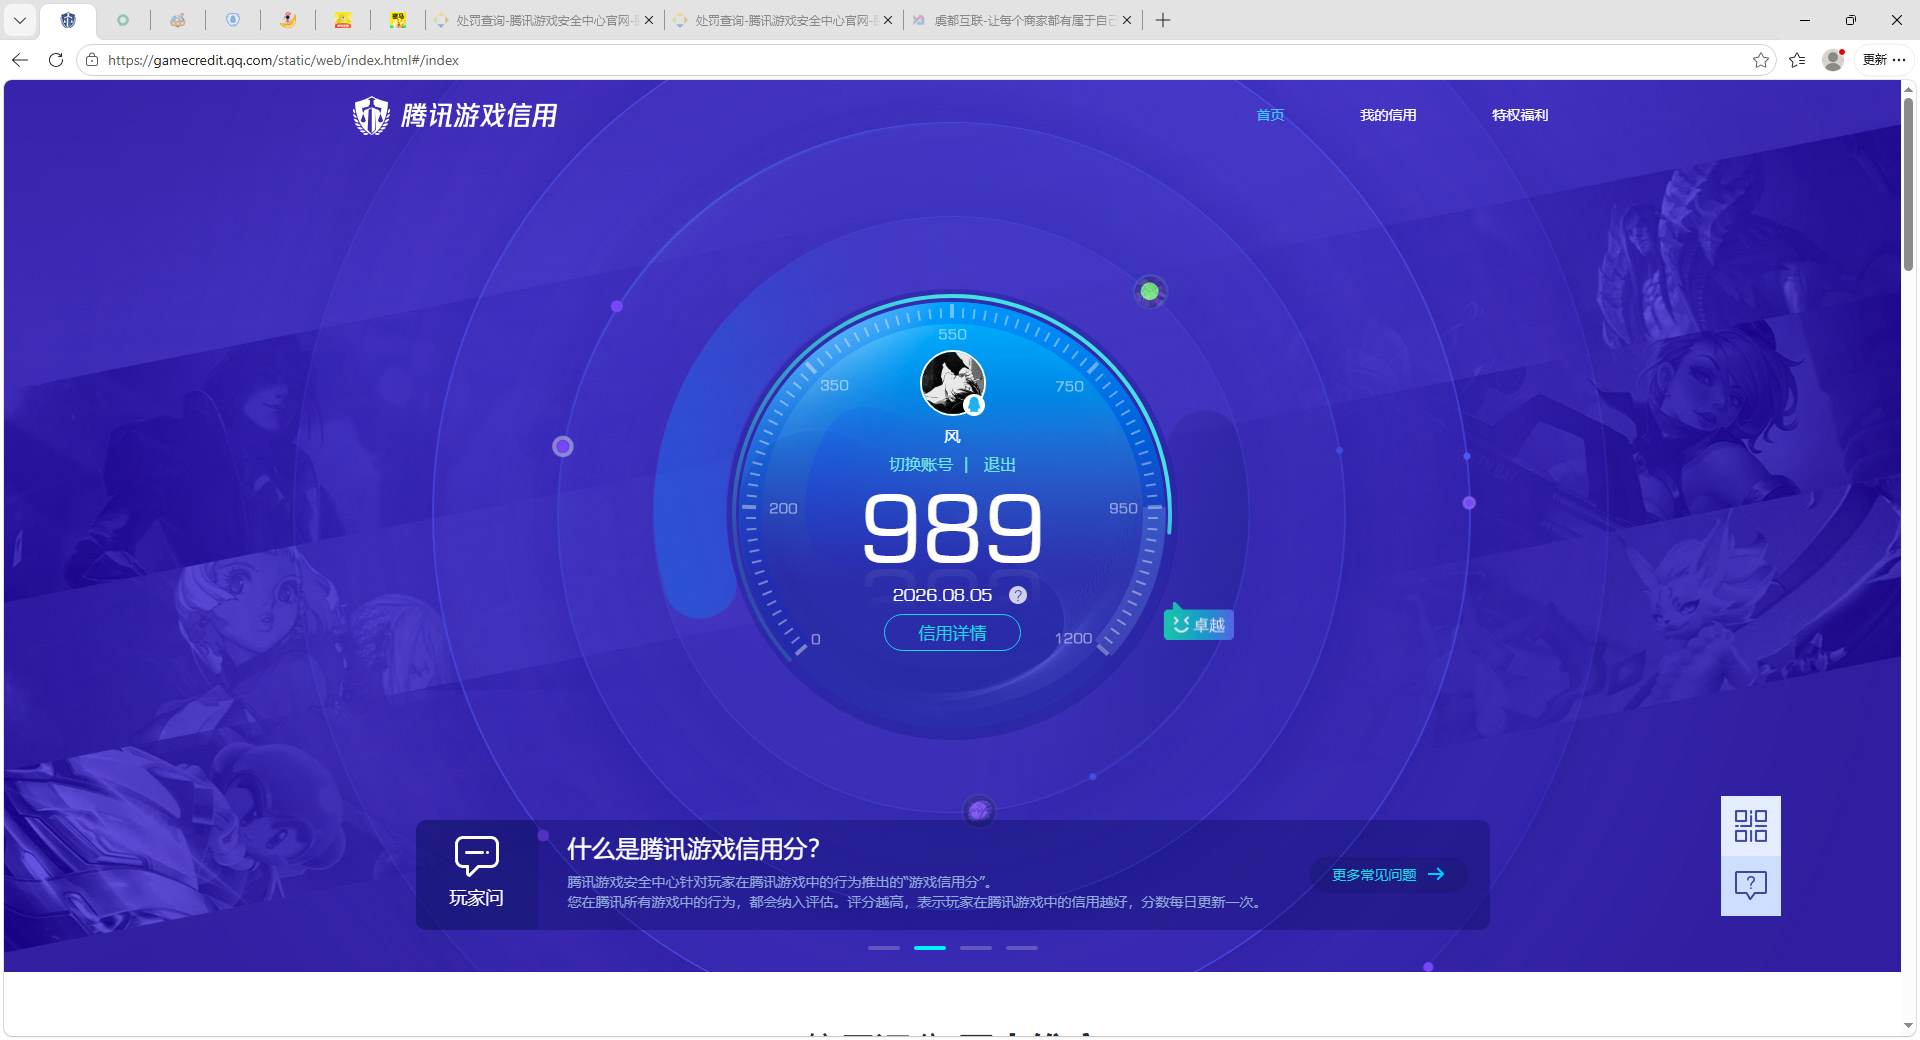Click the 玩家问 chat bubble icon

tap(476, 856)
